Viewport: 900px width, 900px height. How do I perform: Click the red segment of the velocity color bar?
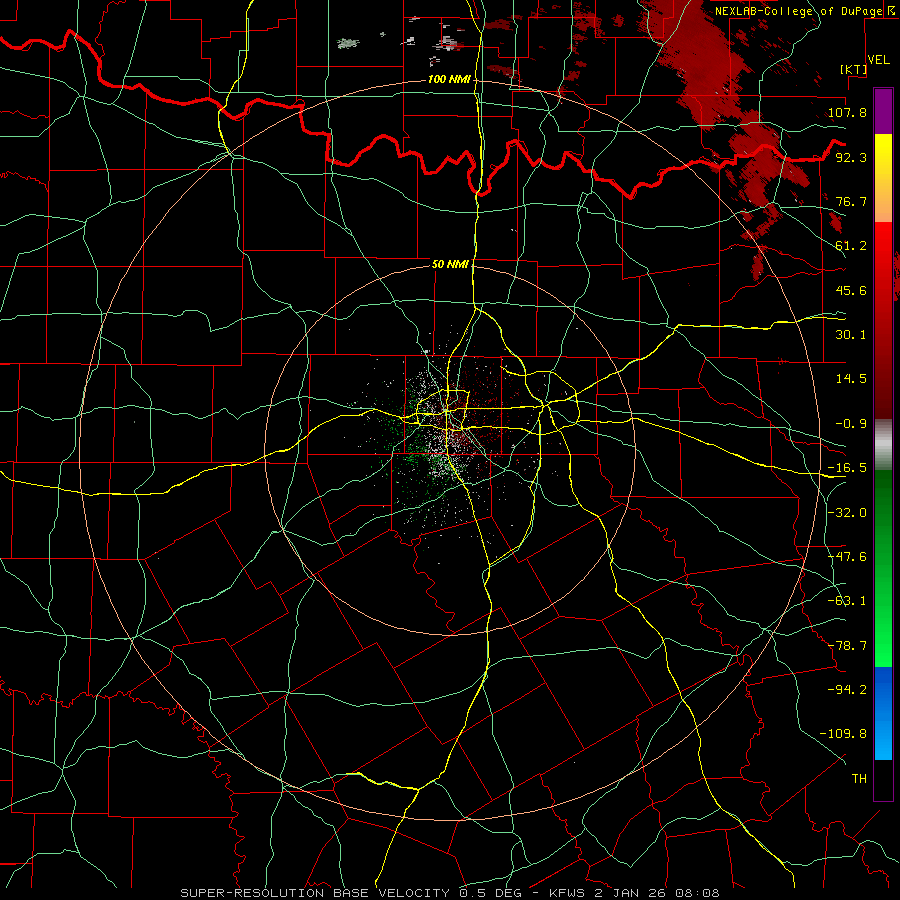click(883, 320)
